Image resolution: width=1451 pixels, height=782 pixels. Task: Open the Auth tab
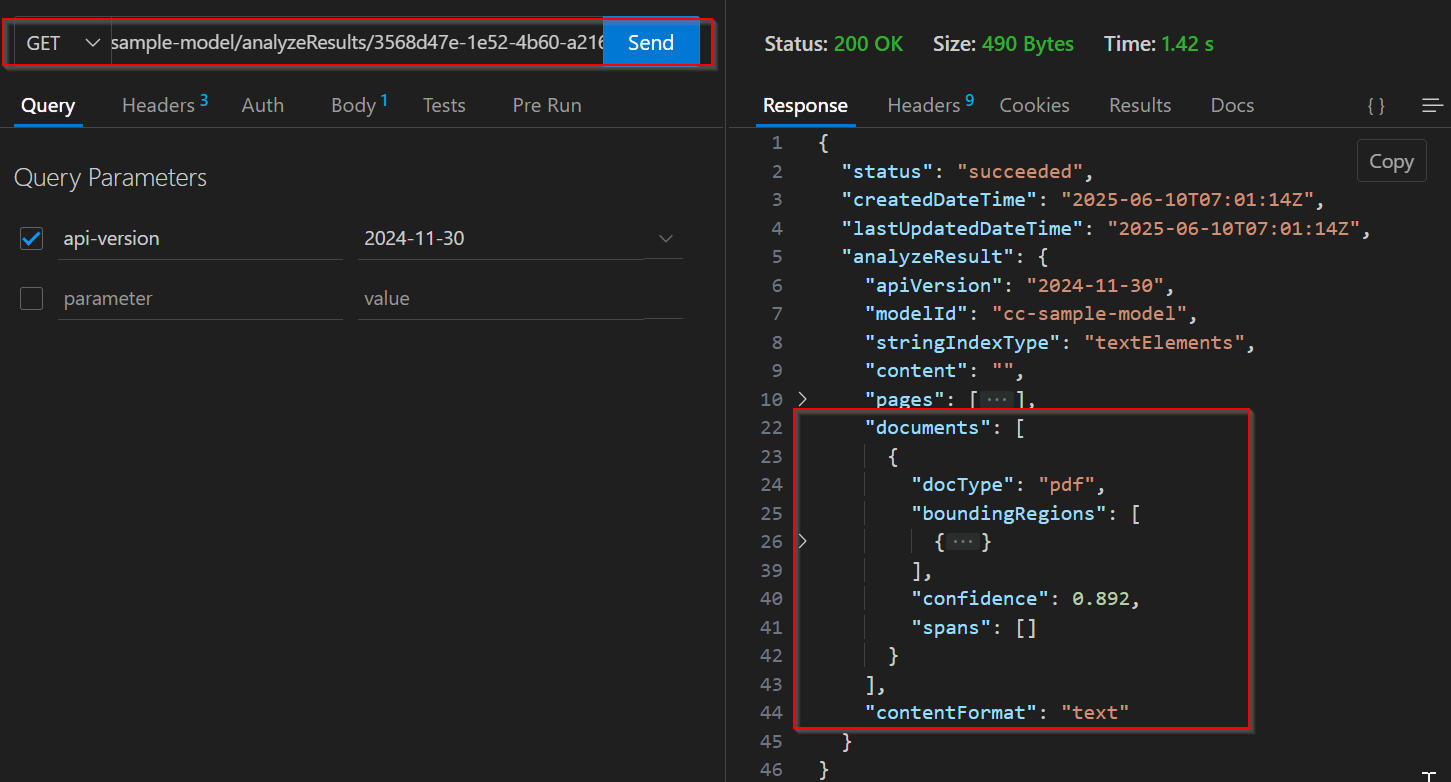[262, 105]
